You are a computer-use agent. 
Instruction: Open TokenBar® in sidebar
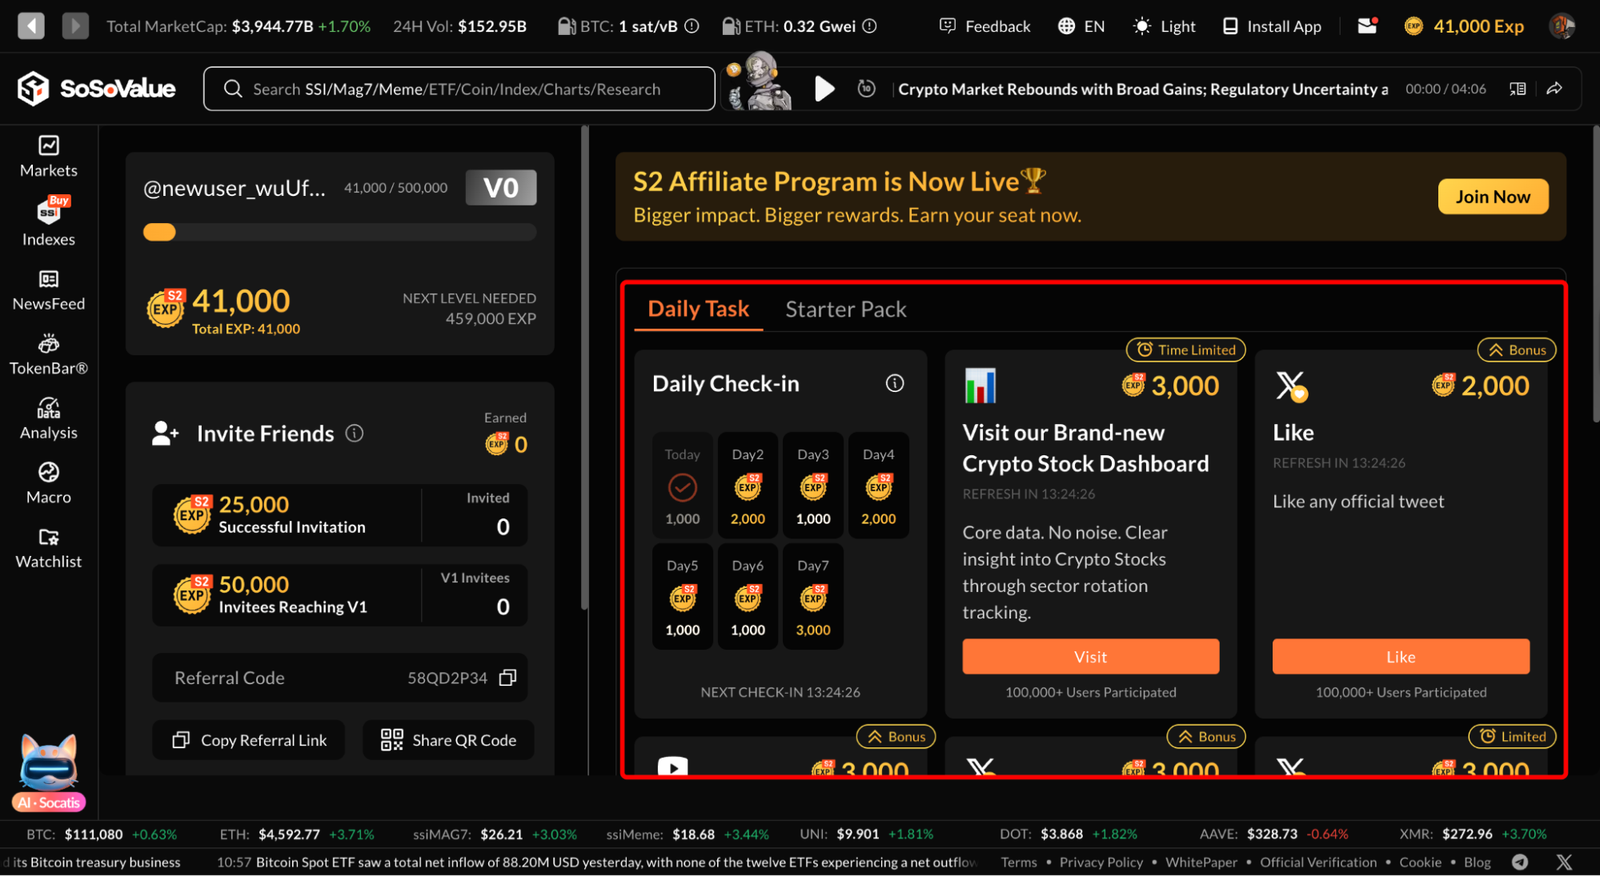[x=48, y=354]
